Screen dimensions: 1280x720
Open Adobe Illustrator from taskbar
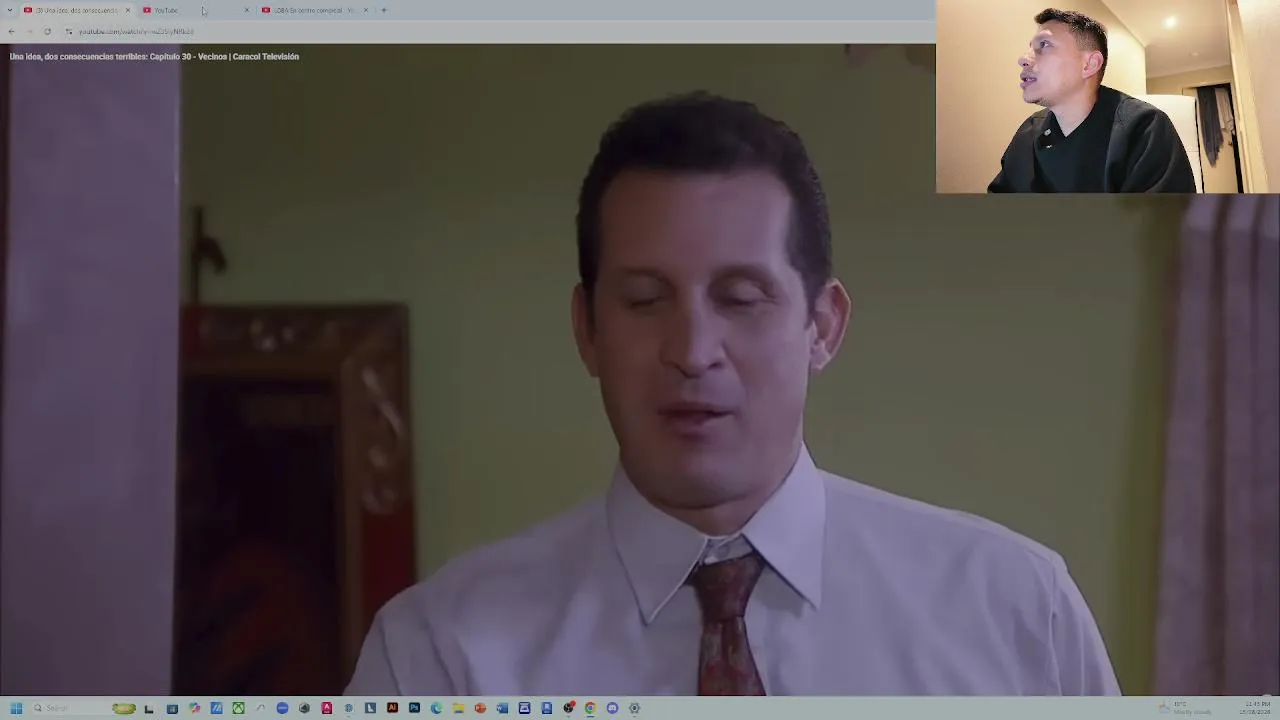(x=392, y=708)
